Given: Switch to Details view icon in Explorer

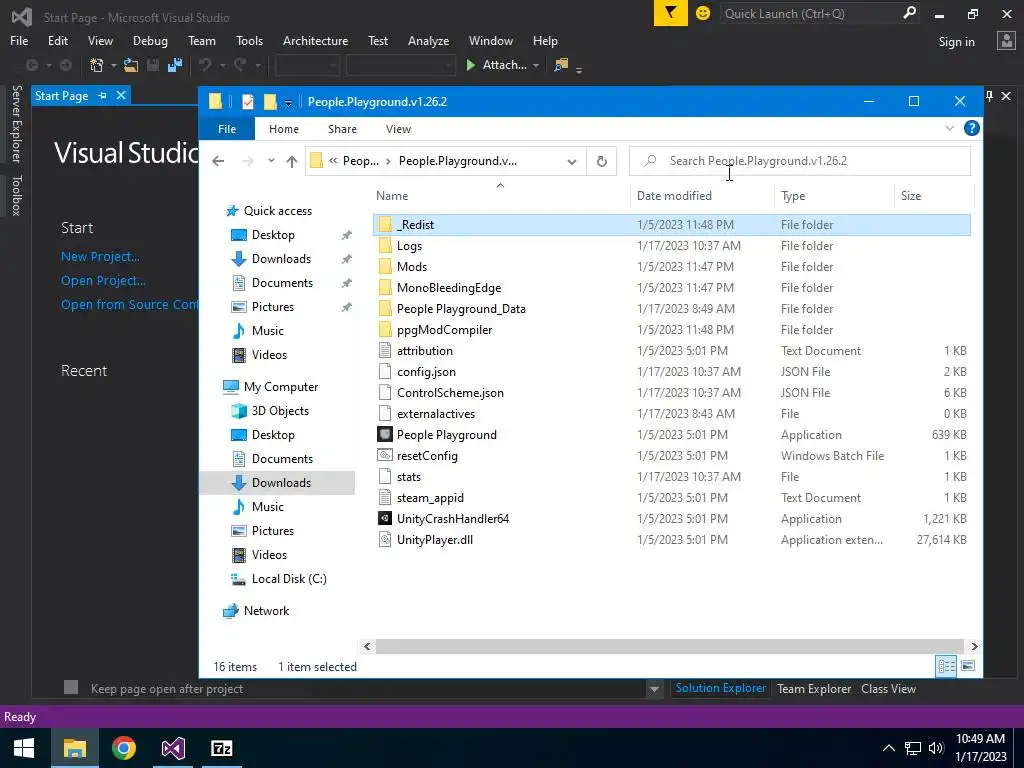Looking at the screenshot, I should click(x=946, y=665).
